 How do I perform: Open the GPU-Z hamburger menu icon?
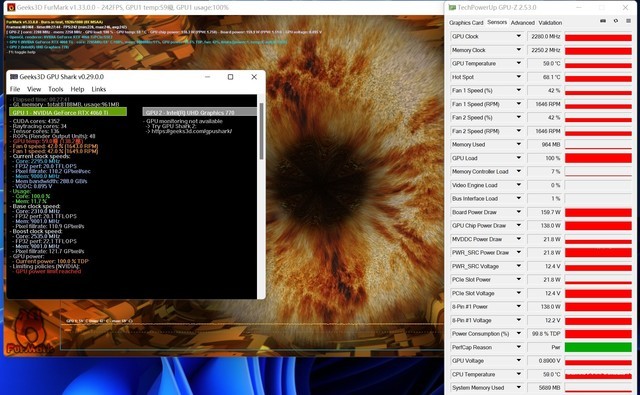pos(628,21)
